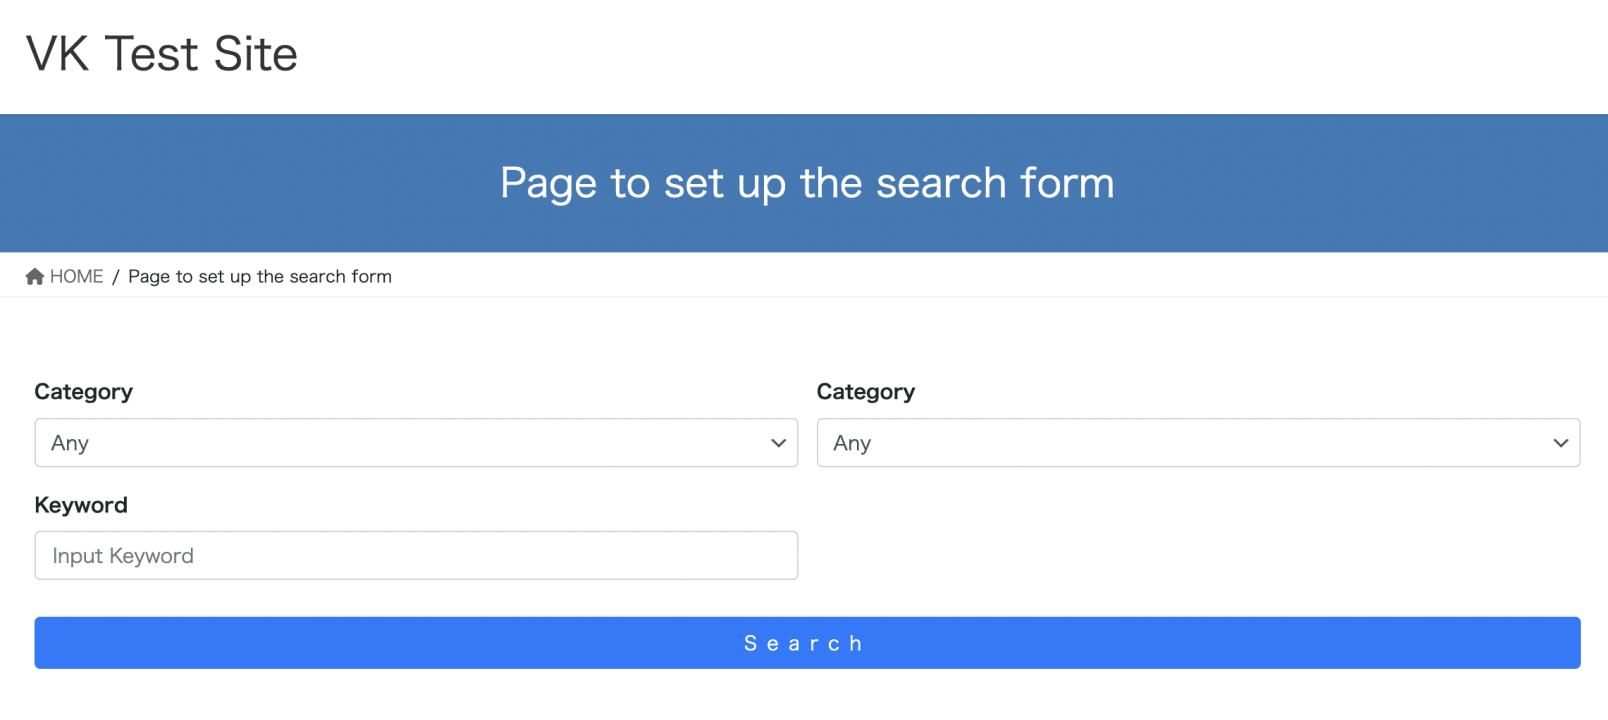
Task: Navigate home via the breadcrumb house icon
Action: pyautogui.click(x=33, y=275)
